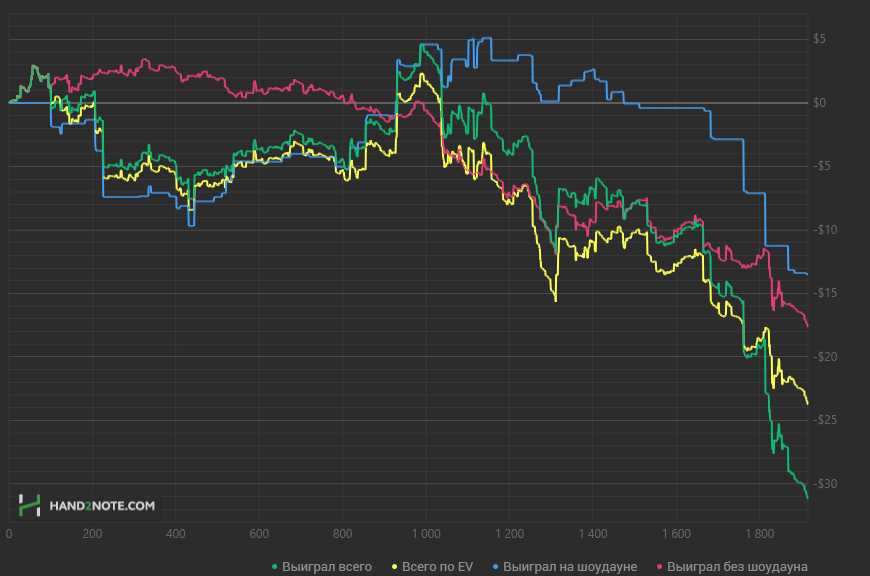Click the '-$10' y-axis label
The width and height of the screenshot is (870, 576).
[825, 230]
